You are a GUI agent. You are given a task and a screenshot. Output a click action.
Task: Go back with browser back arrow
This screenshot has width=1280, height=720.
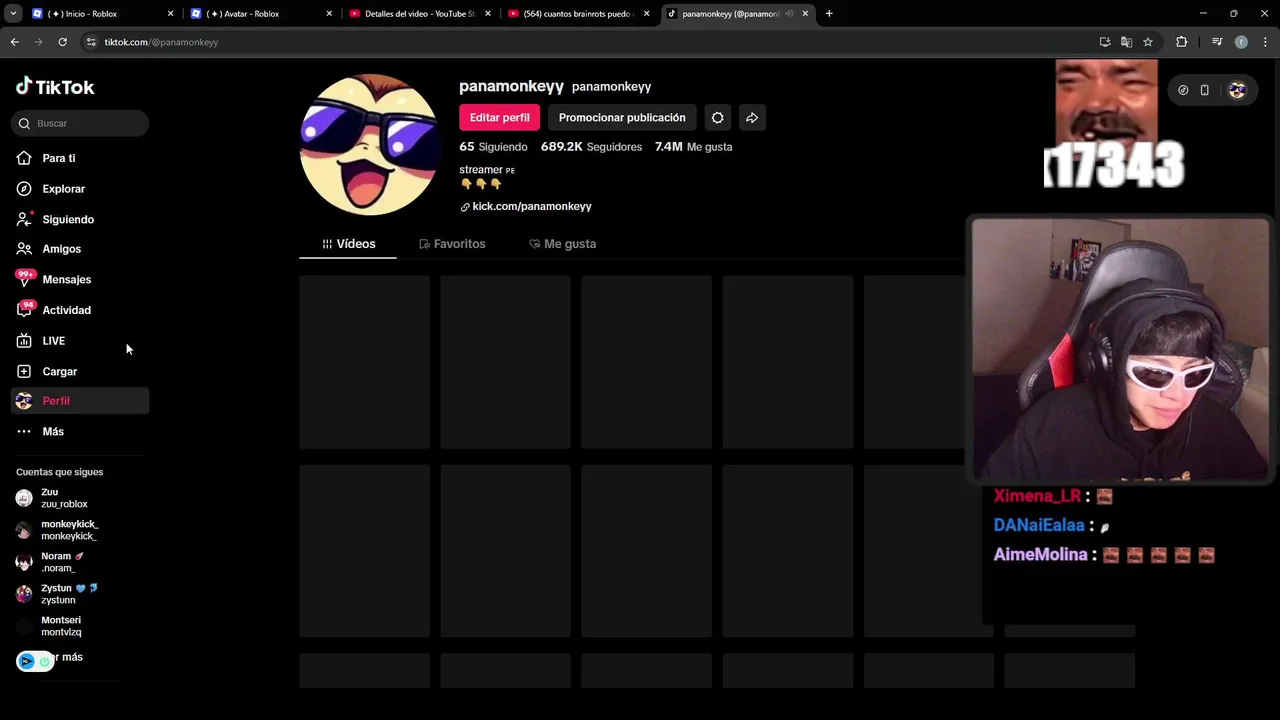(14, 42)
